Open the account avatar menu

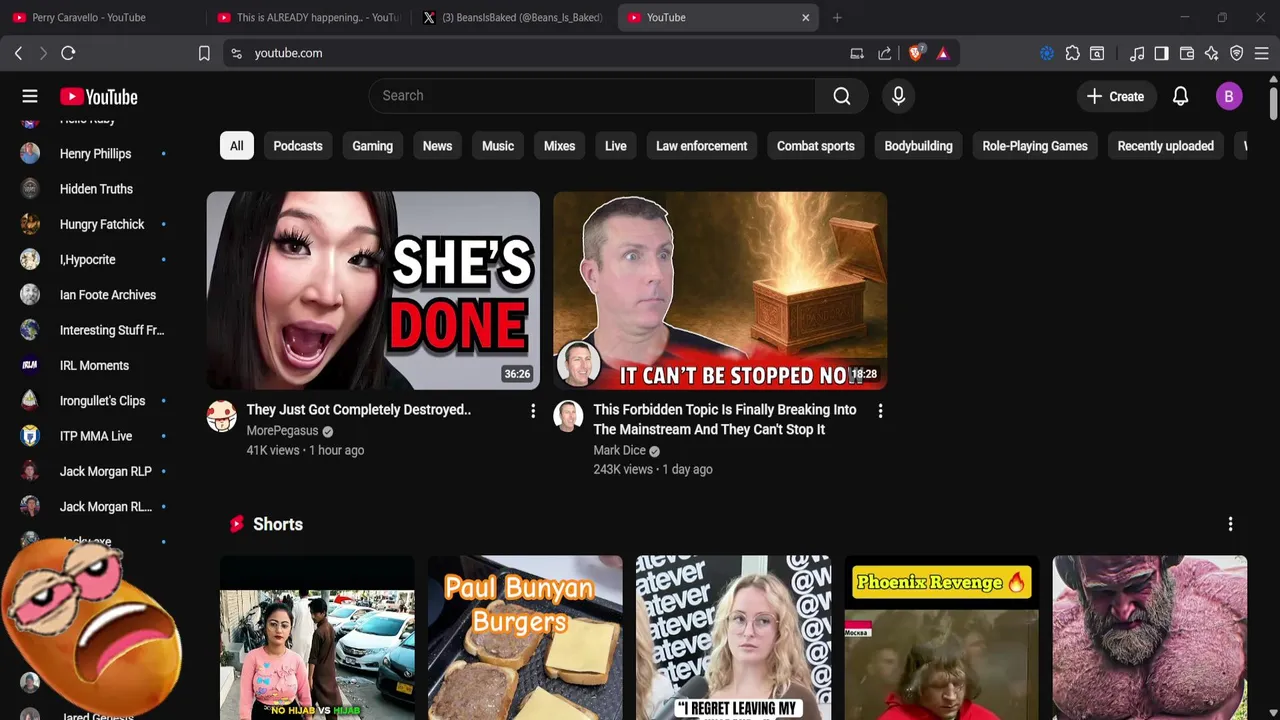click(1229, 96)
